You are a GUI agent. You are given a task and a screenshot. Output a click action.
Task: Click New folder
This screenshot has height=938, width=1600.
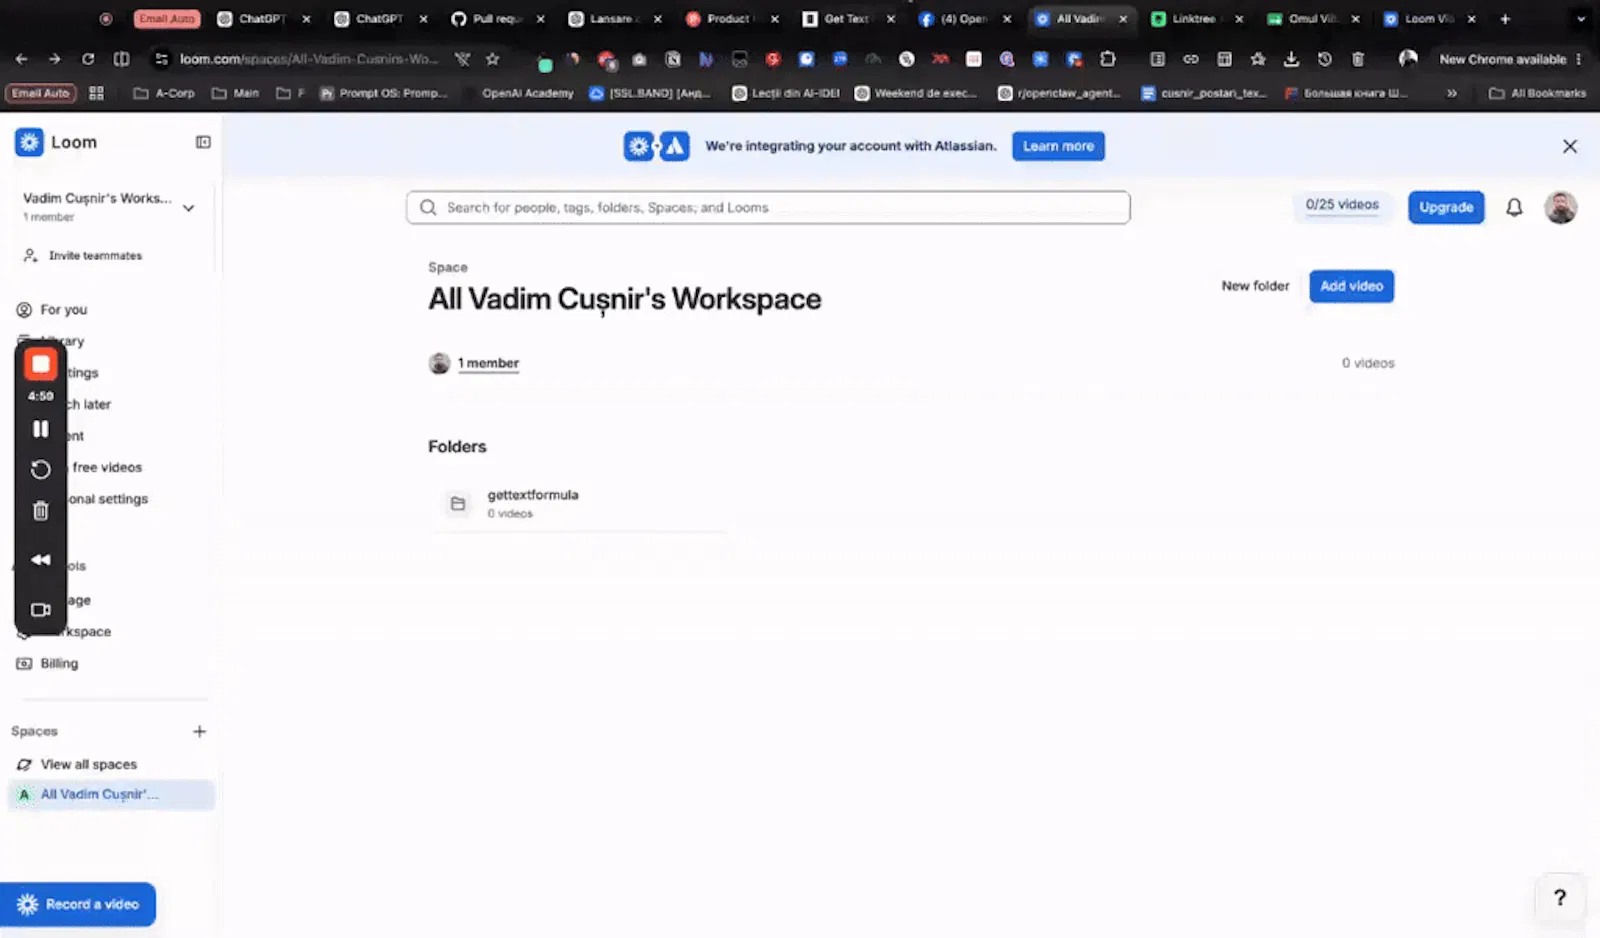1255,286
